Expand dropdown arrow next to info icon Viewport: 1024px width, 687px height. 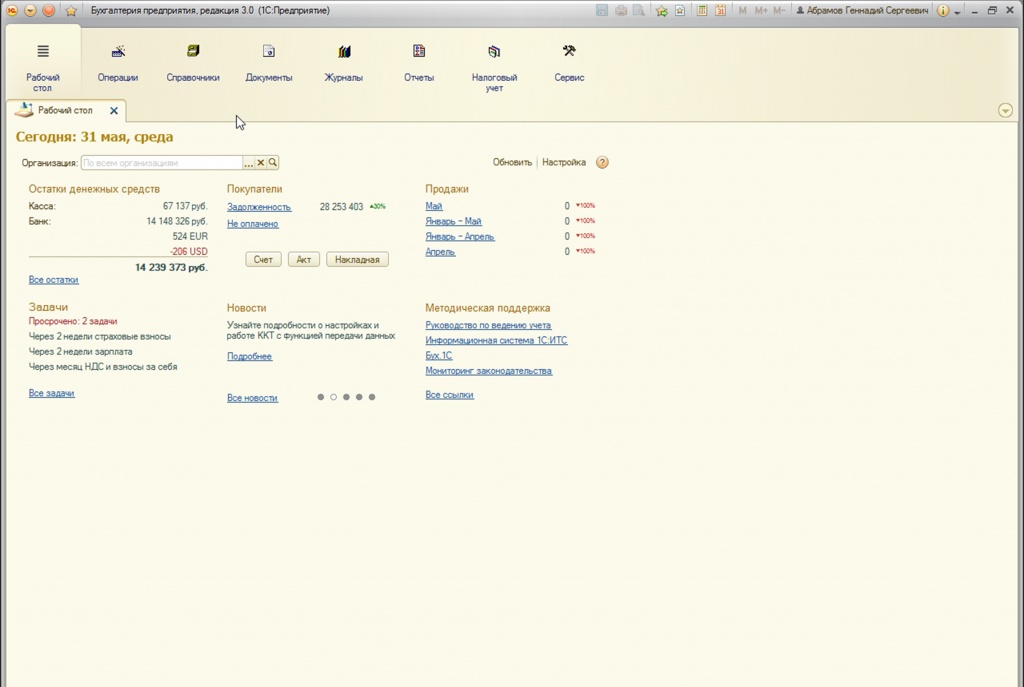pyautogui.click(x=957, y=12)
